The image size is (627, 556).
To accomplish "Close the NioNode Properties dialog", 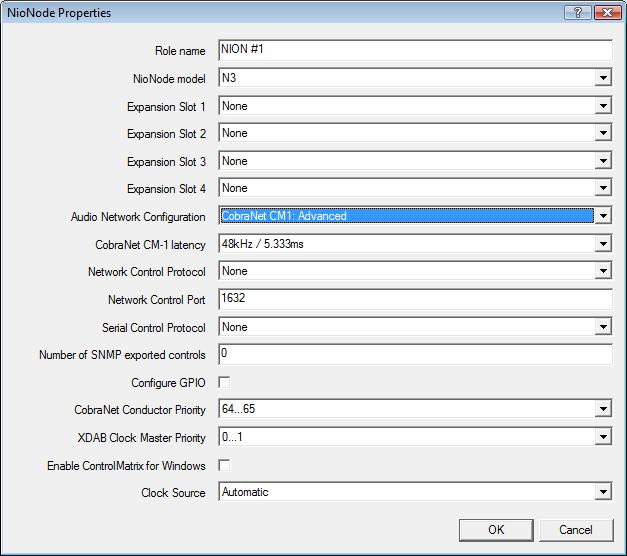I will (605, 13).
